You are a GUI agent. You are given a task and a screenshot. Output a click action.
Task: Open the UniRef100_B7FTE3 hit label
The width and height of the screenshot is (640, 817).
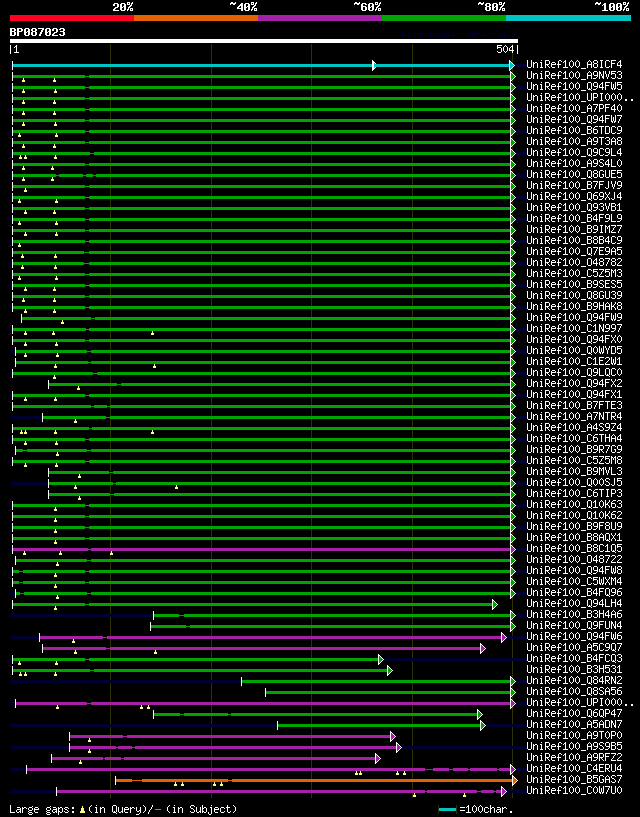[x=574, y=405]
